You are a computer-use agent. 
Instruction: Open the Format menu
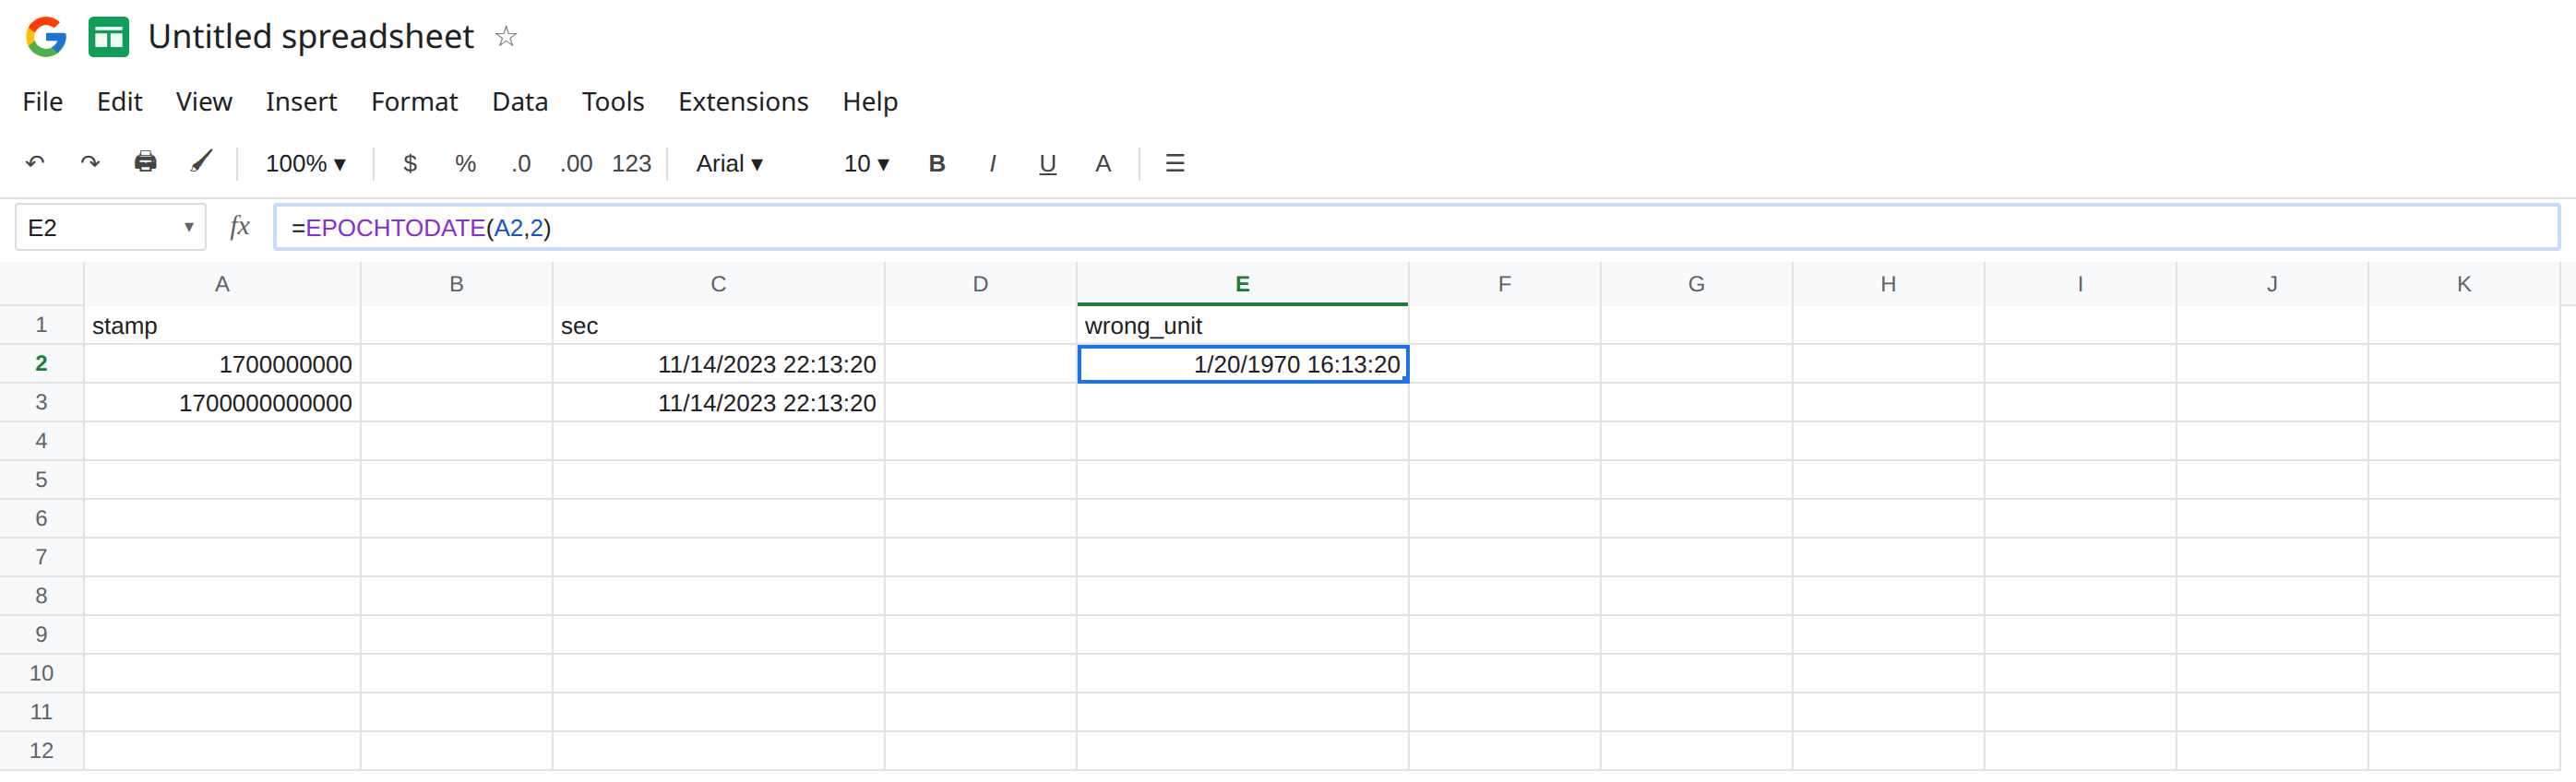pyautogui.click(x=414, y=102)
